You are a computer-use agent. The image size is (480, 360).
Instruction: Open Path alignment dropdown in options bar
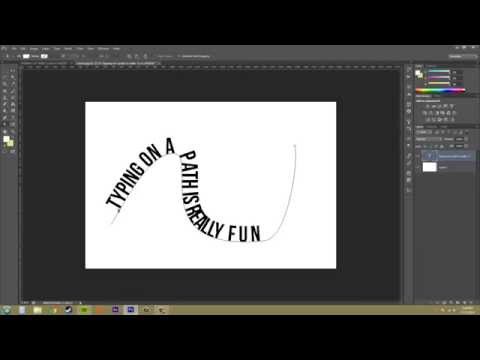pos(137,56)
